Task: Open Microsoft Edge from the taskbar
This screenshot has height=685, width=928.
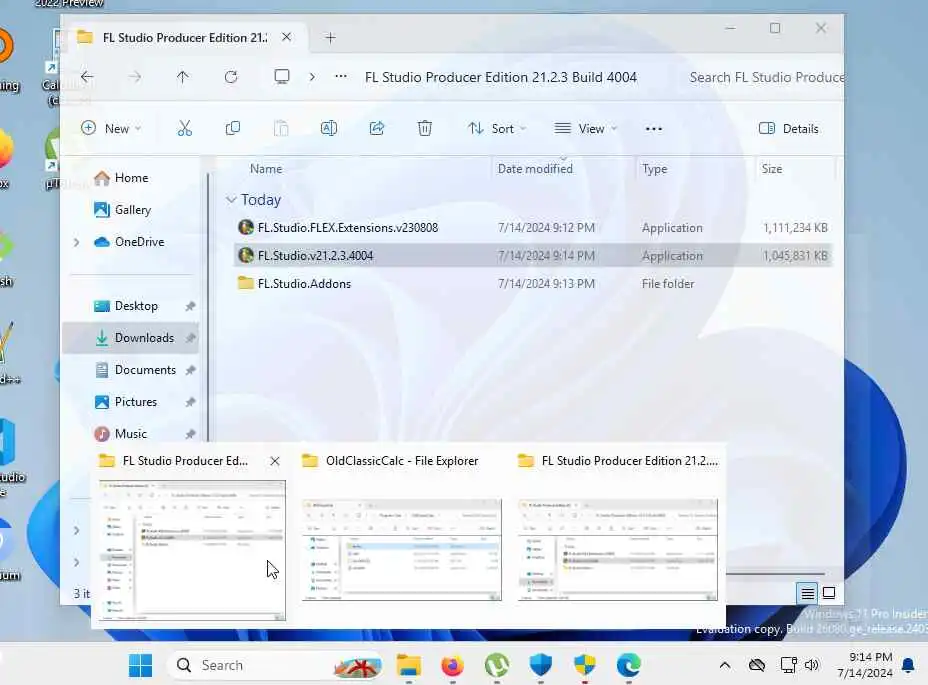Action: coord(629,665)
